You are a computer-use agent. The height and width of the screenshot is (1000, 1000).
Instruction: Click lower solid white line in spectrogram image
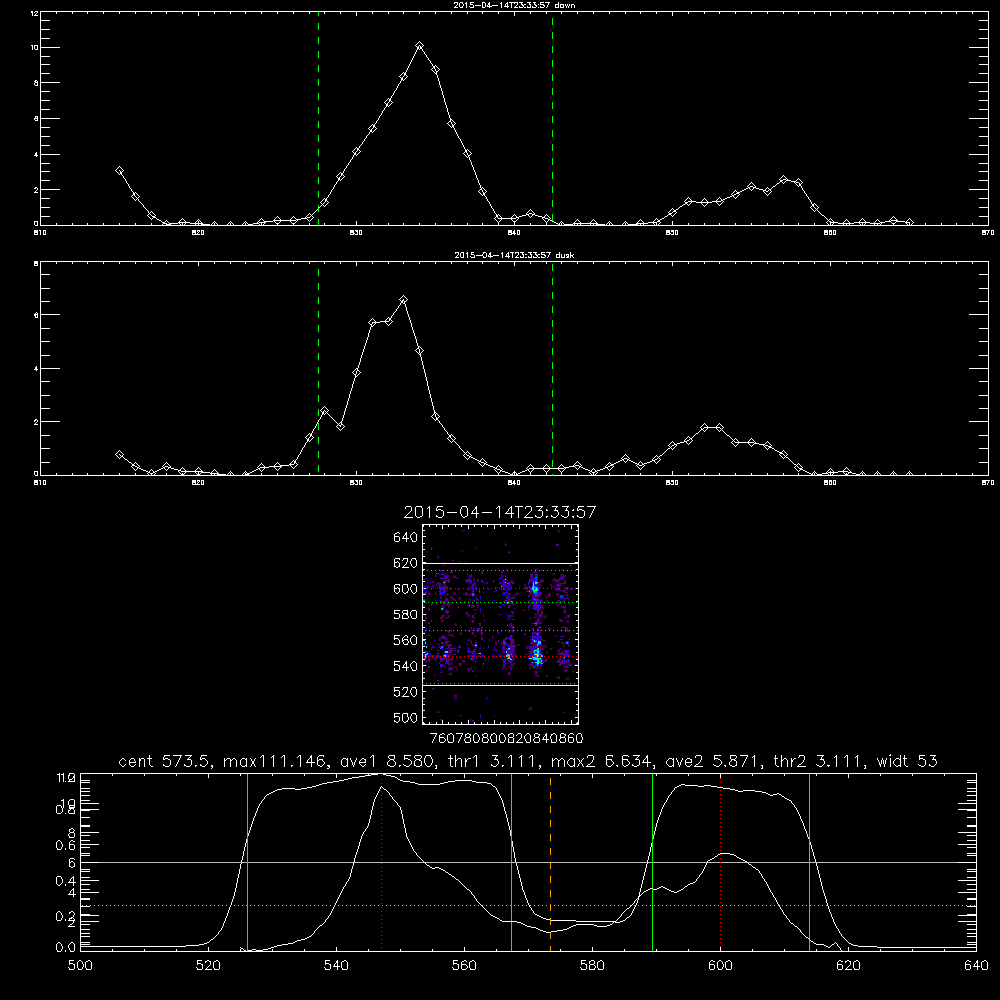[x=501, y=686]
